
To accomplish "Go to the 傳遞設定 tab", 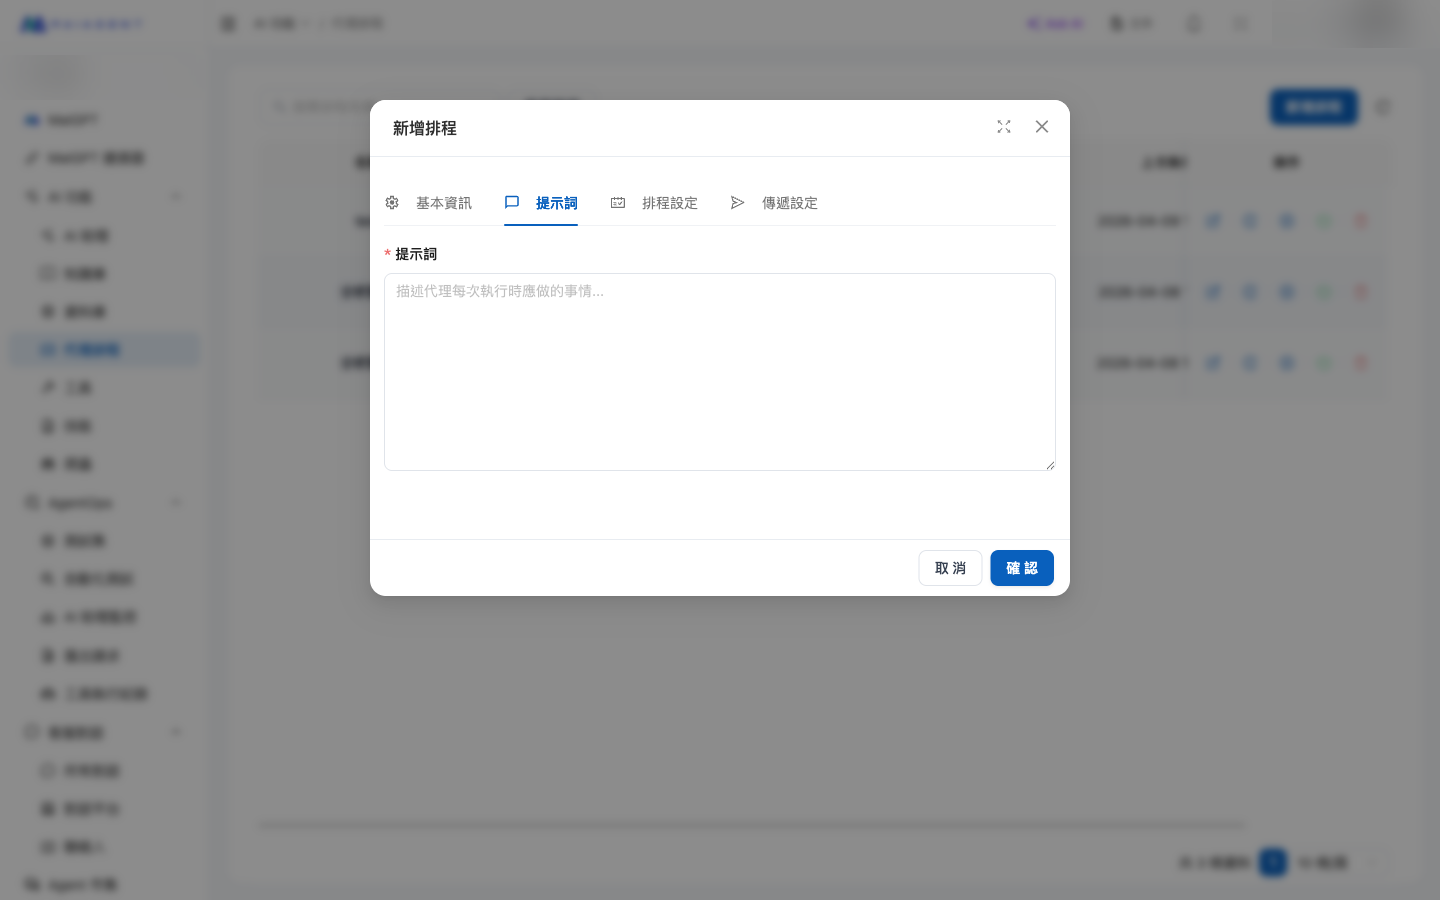I will [x=774, y=203].
